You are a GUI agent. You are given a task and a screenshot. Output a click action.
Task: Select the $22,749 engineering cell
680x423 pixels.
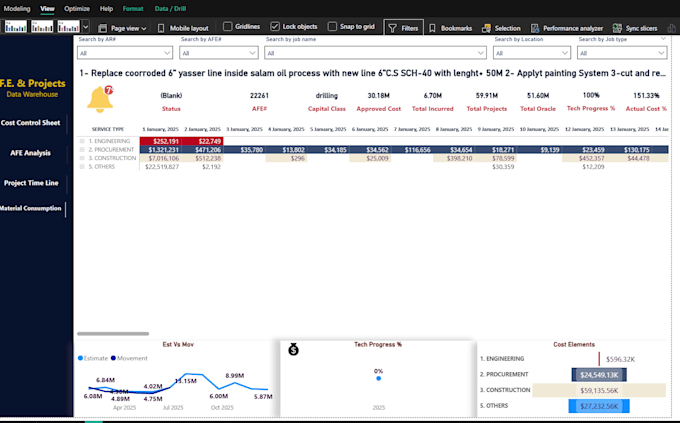(x=203, y=141)
